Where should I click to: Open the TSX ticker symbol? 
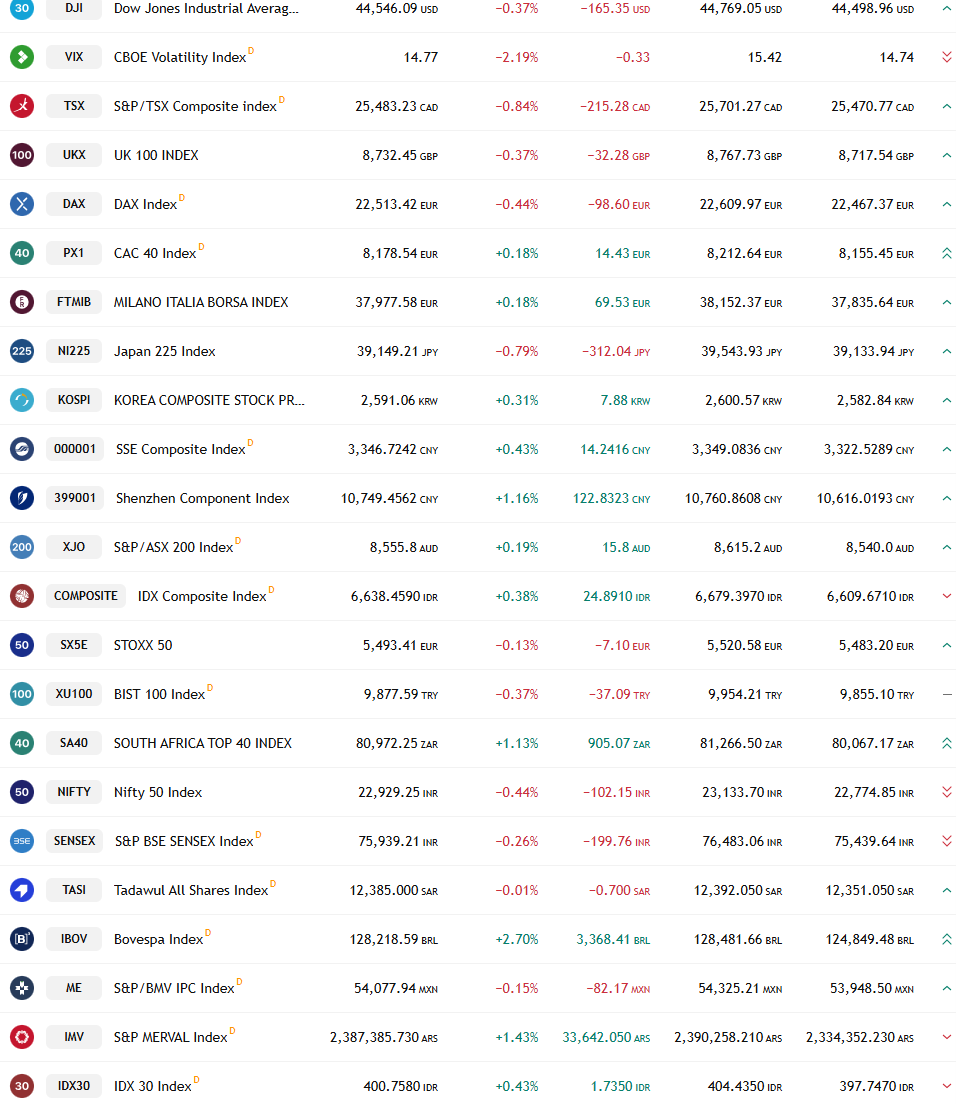click(x=74, y=106)
